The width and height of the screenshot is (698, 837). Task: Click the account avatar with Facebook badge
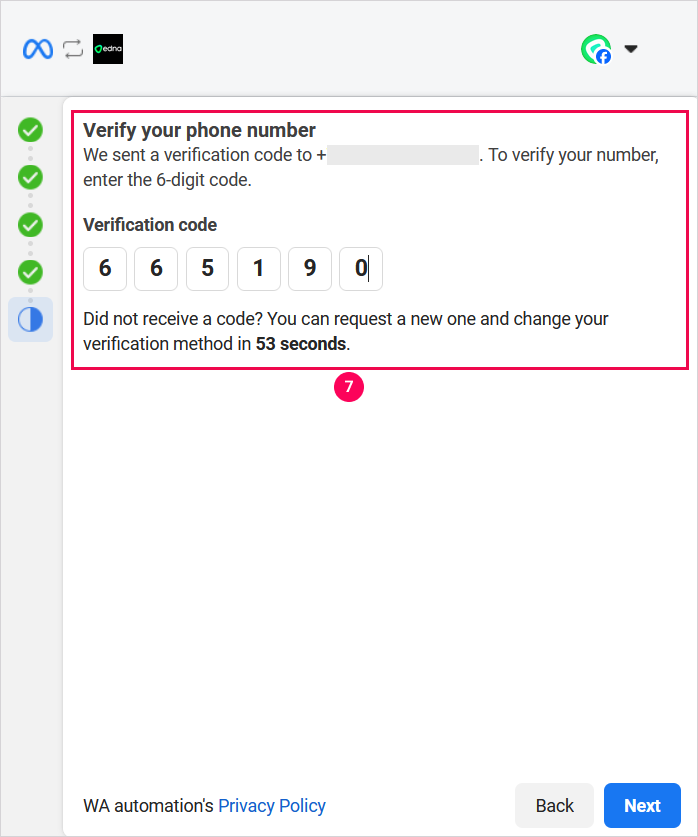(x=596, y=49)
